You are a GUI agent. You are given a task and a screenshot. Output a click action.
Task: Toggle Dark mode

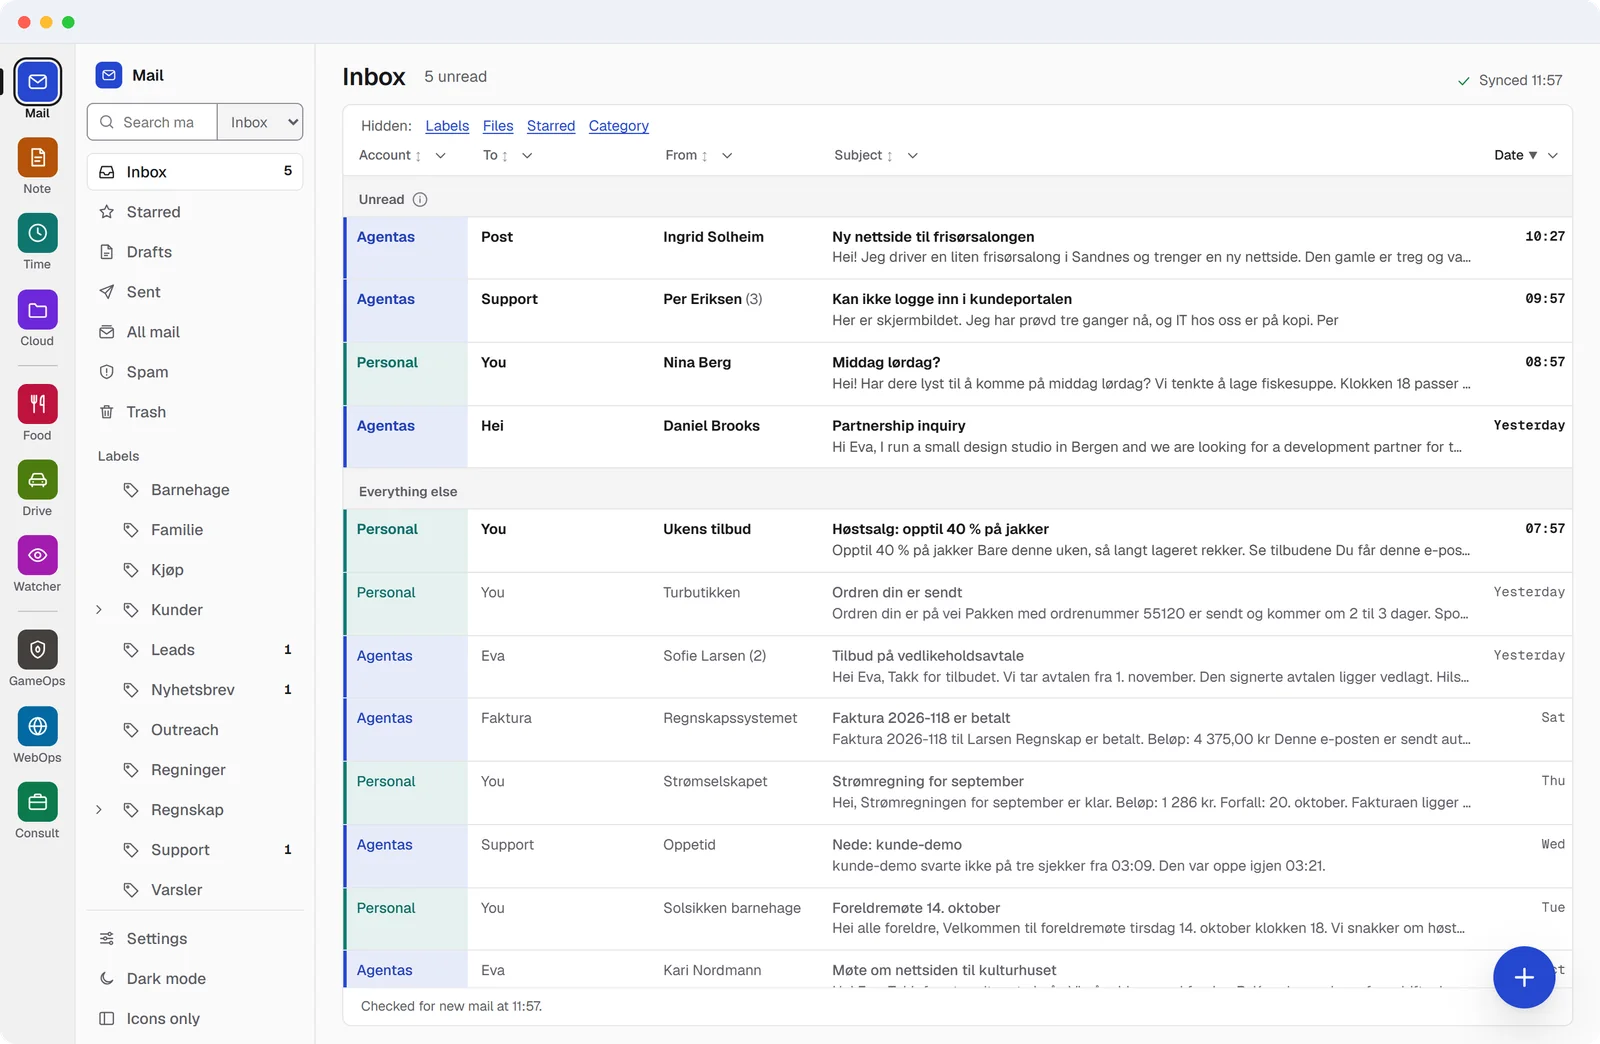tap(195, 978)
